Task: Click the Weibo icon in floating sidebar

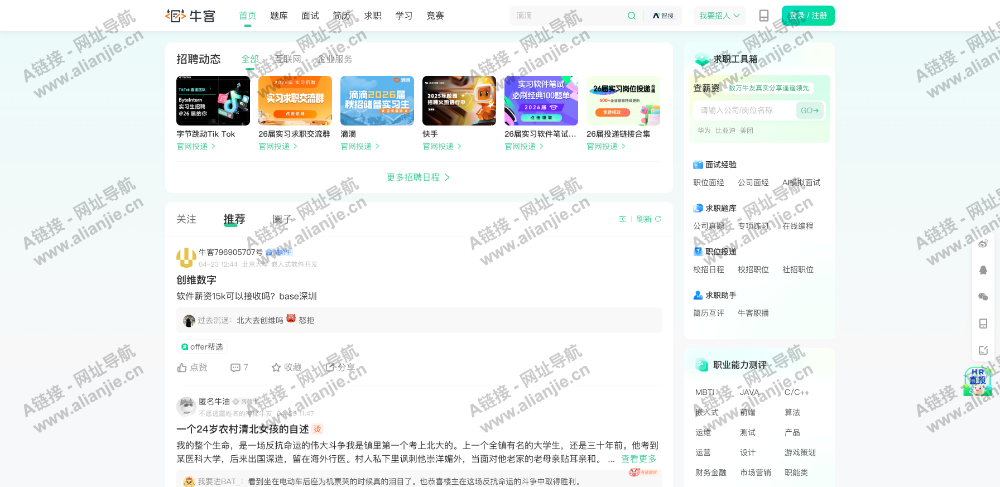Action: click(x=983, y=244)
